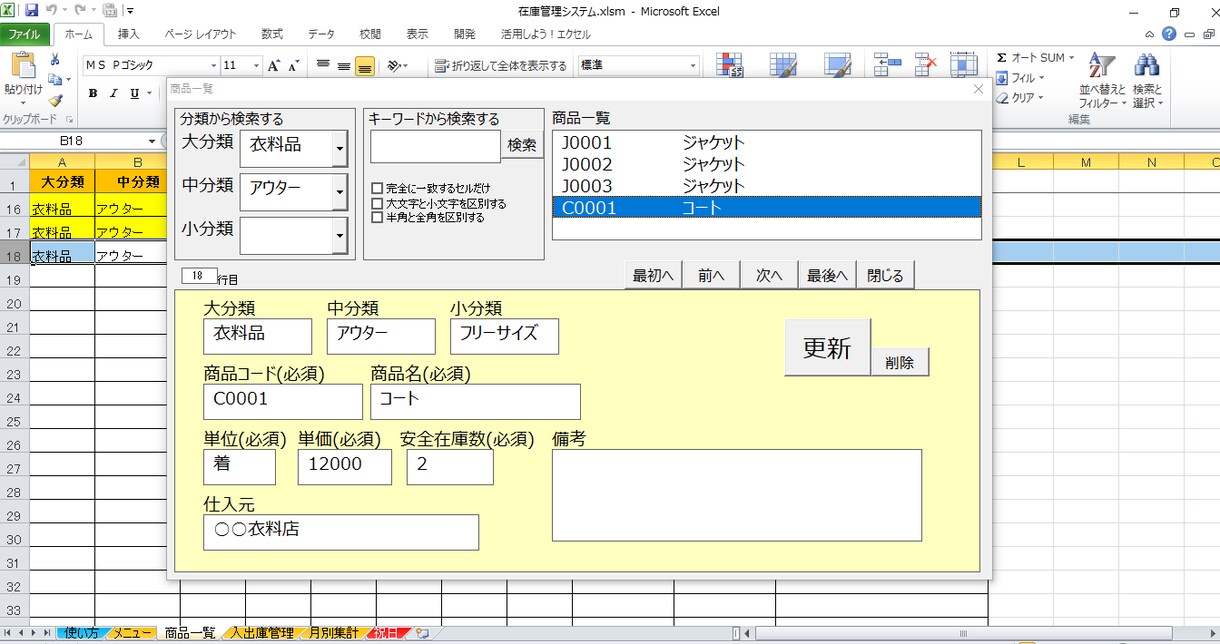Viewport: 1220px width, 644px height.
Task: Open the 小分類 combo box dropdown
Action: (x=340, y=236)
